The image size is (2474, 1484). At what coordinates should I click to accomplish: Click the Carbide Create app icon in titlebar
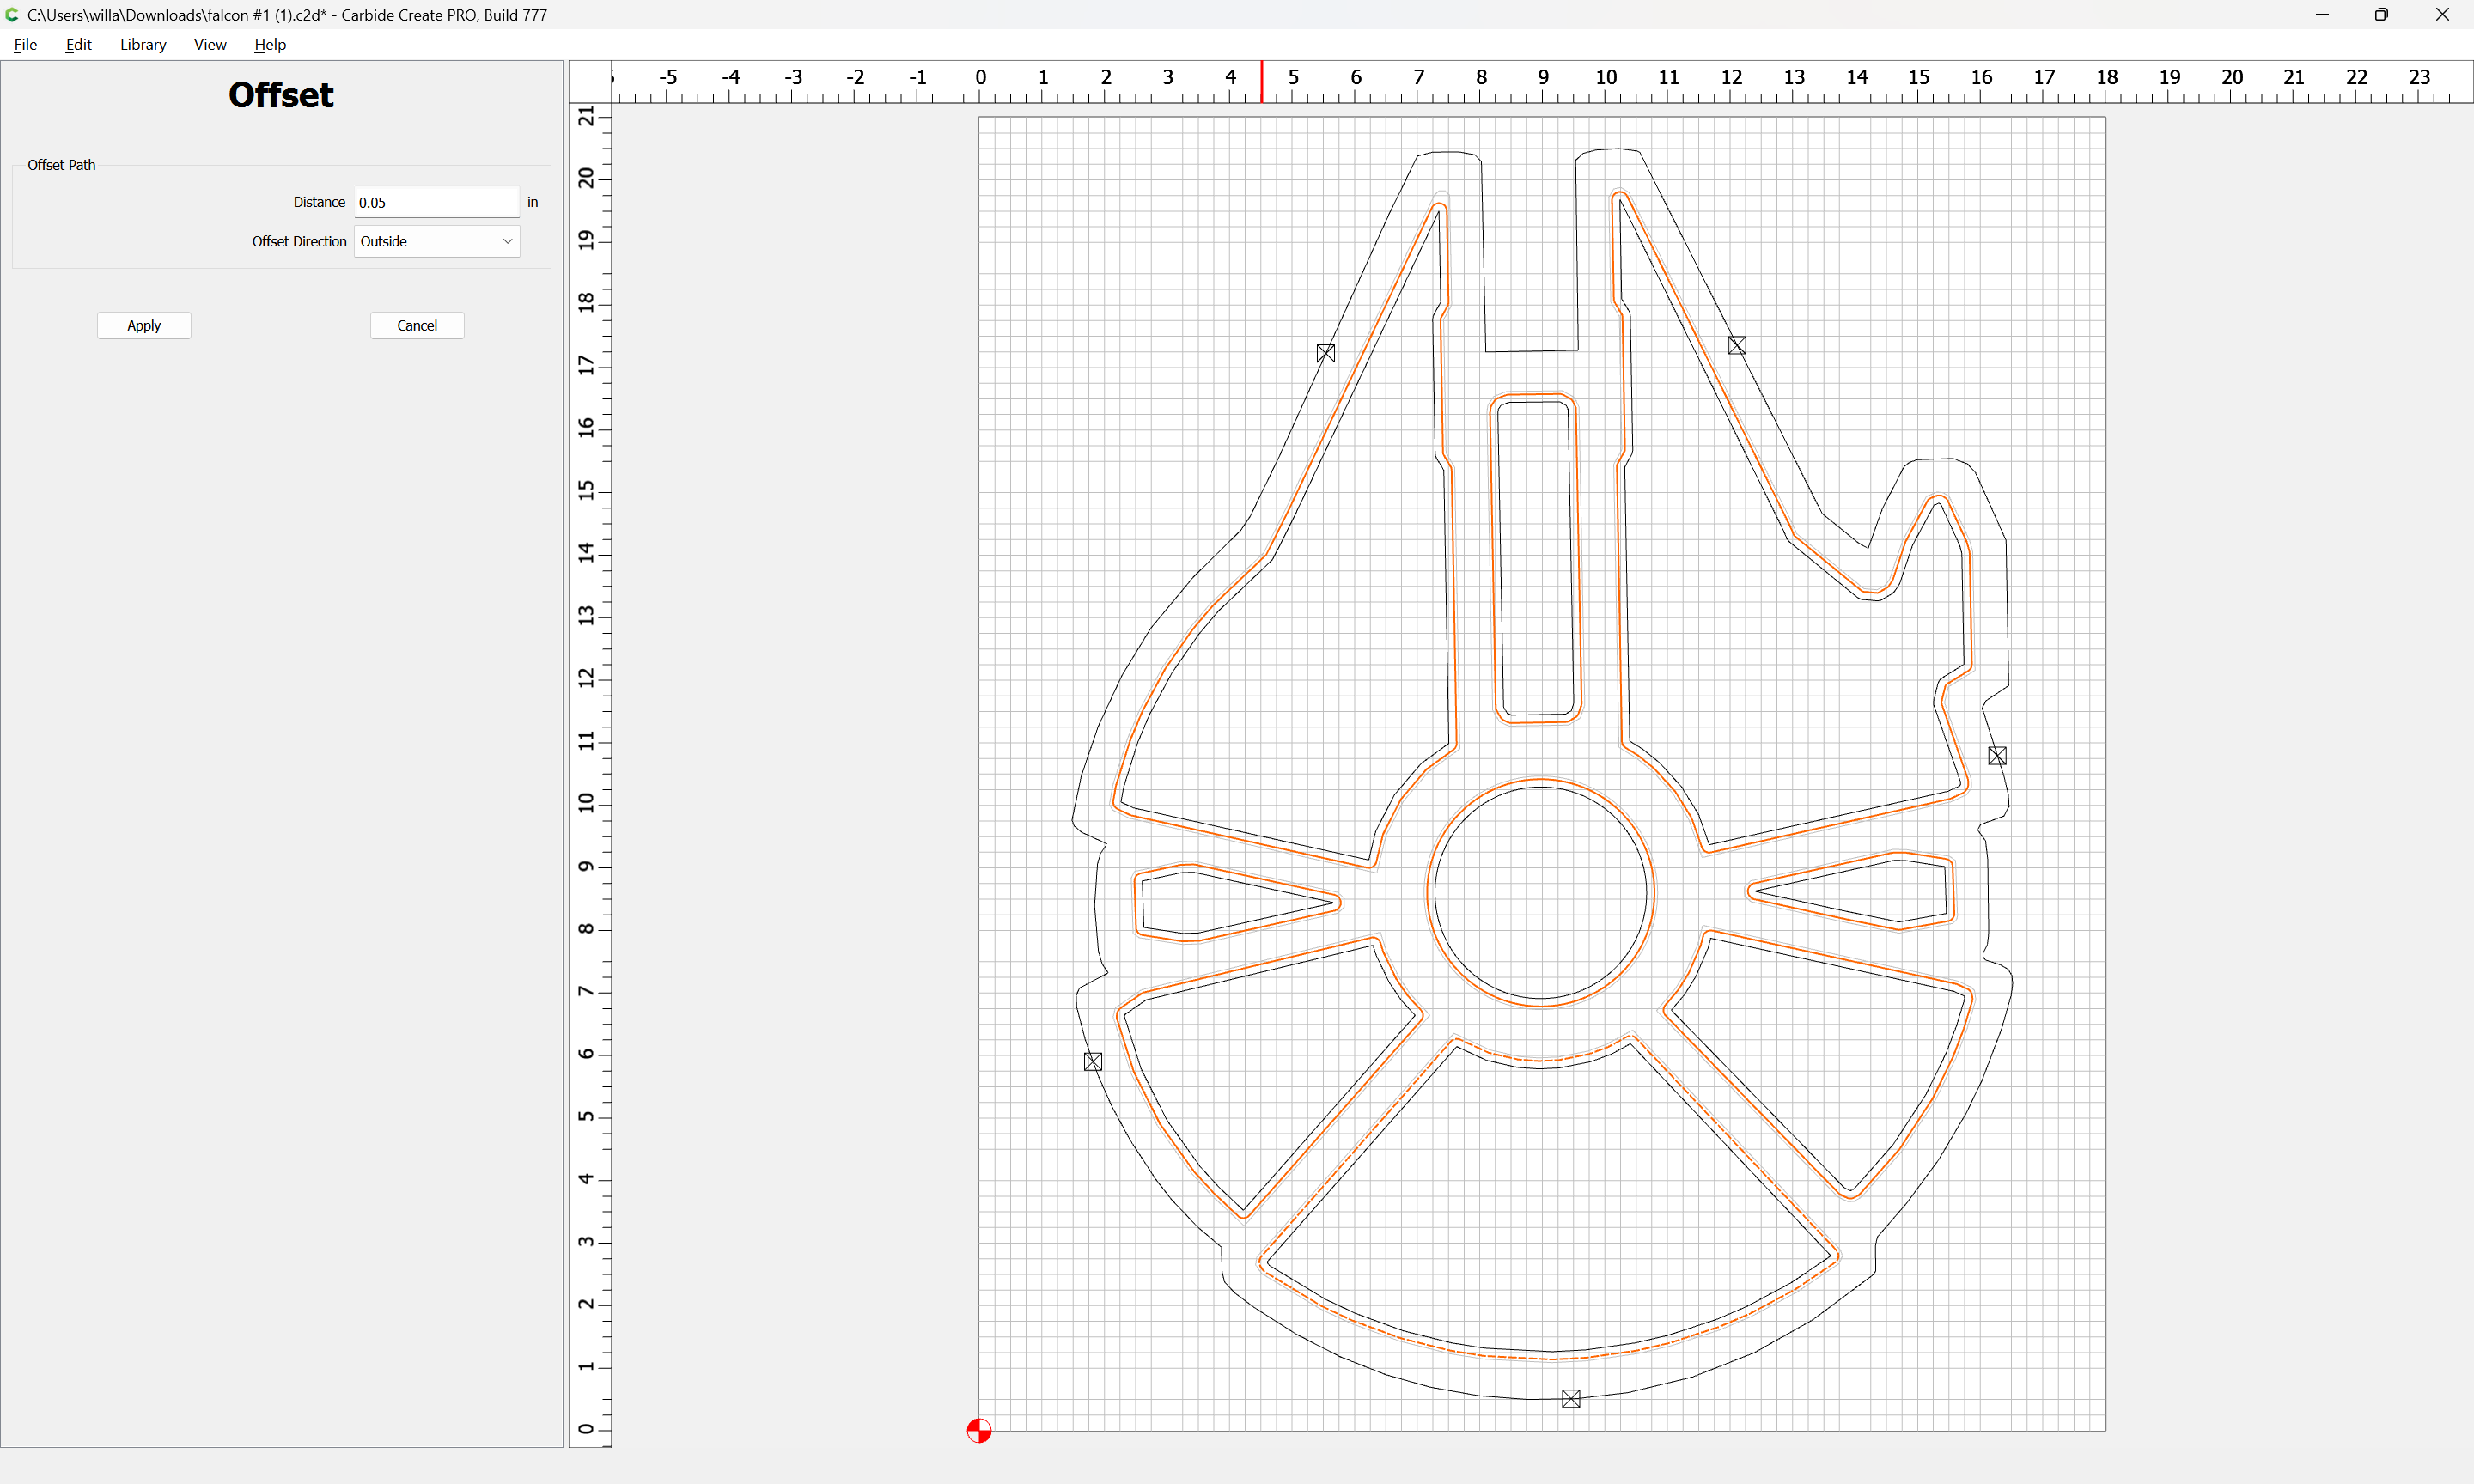12,15
